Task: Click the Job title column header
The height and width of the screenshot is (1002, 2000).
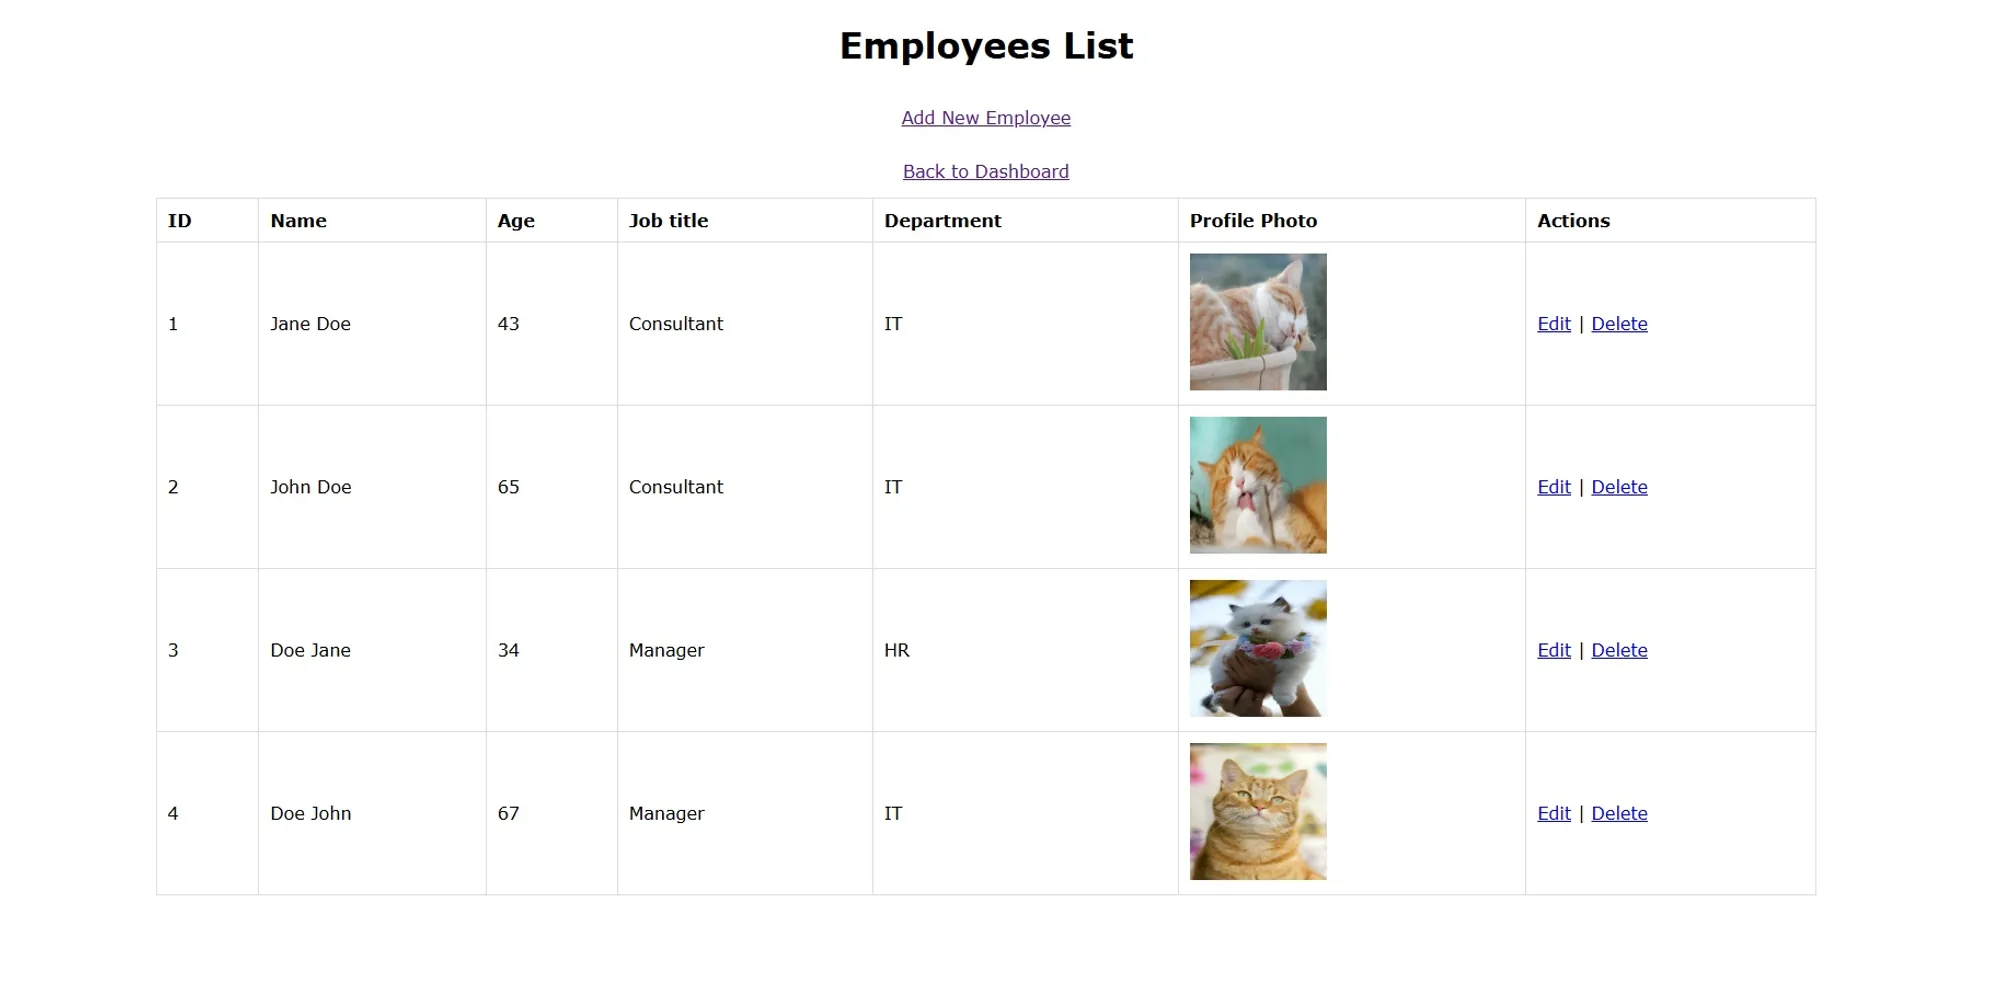Action: (668, 221)
